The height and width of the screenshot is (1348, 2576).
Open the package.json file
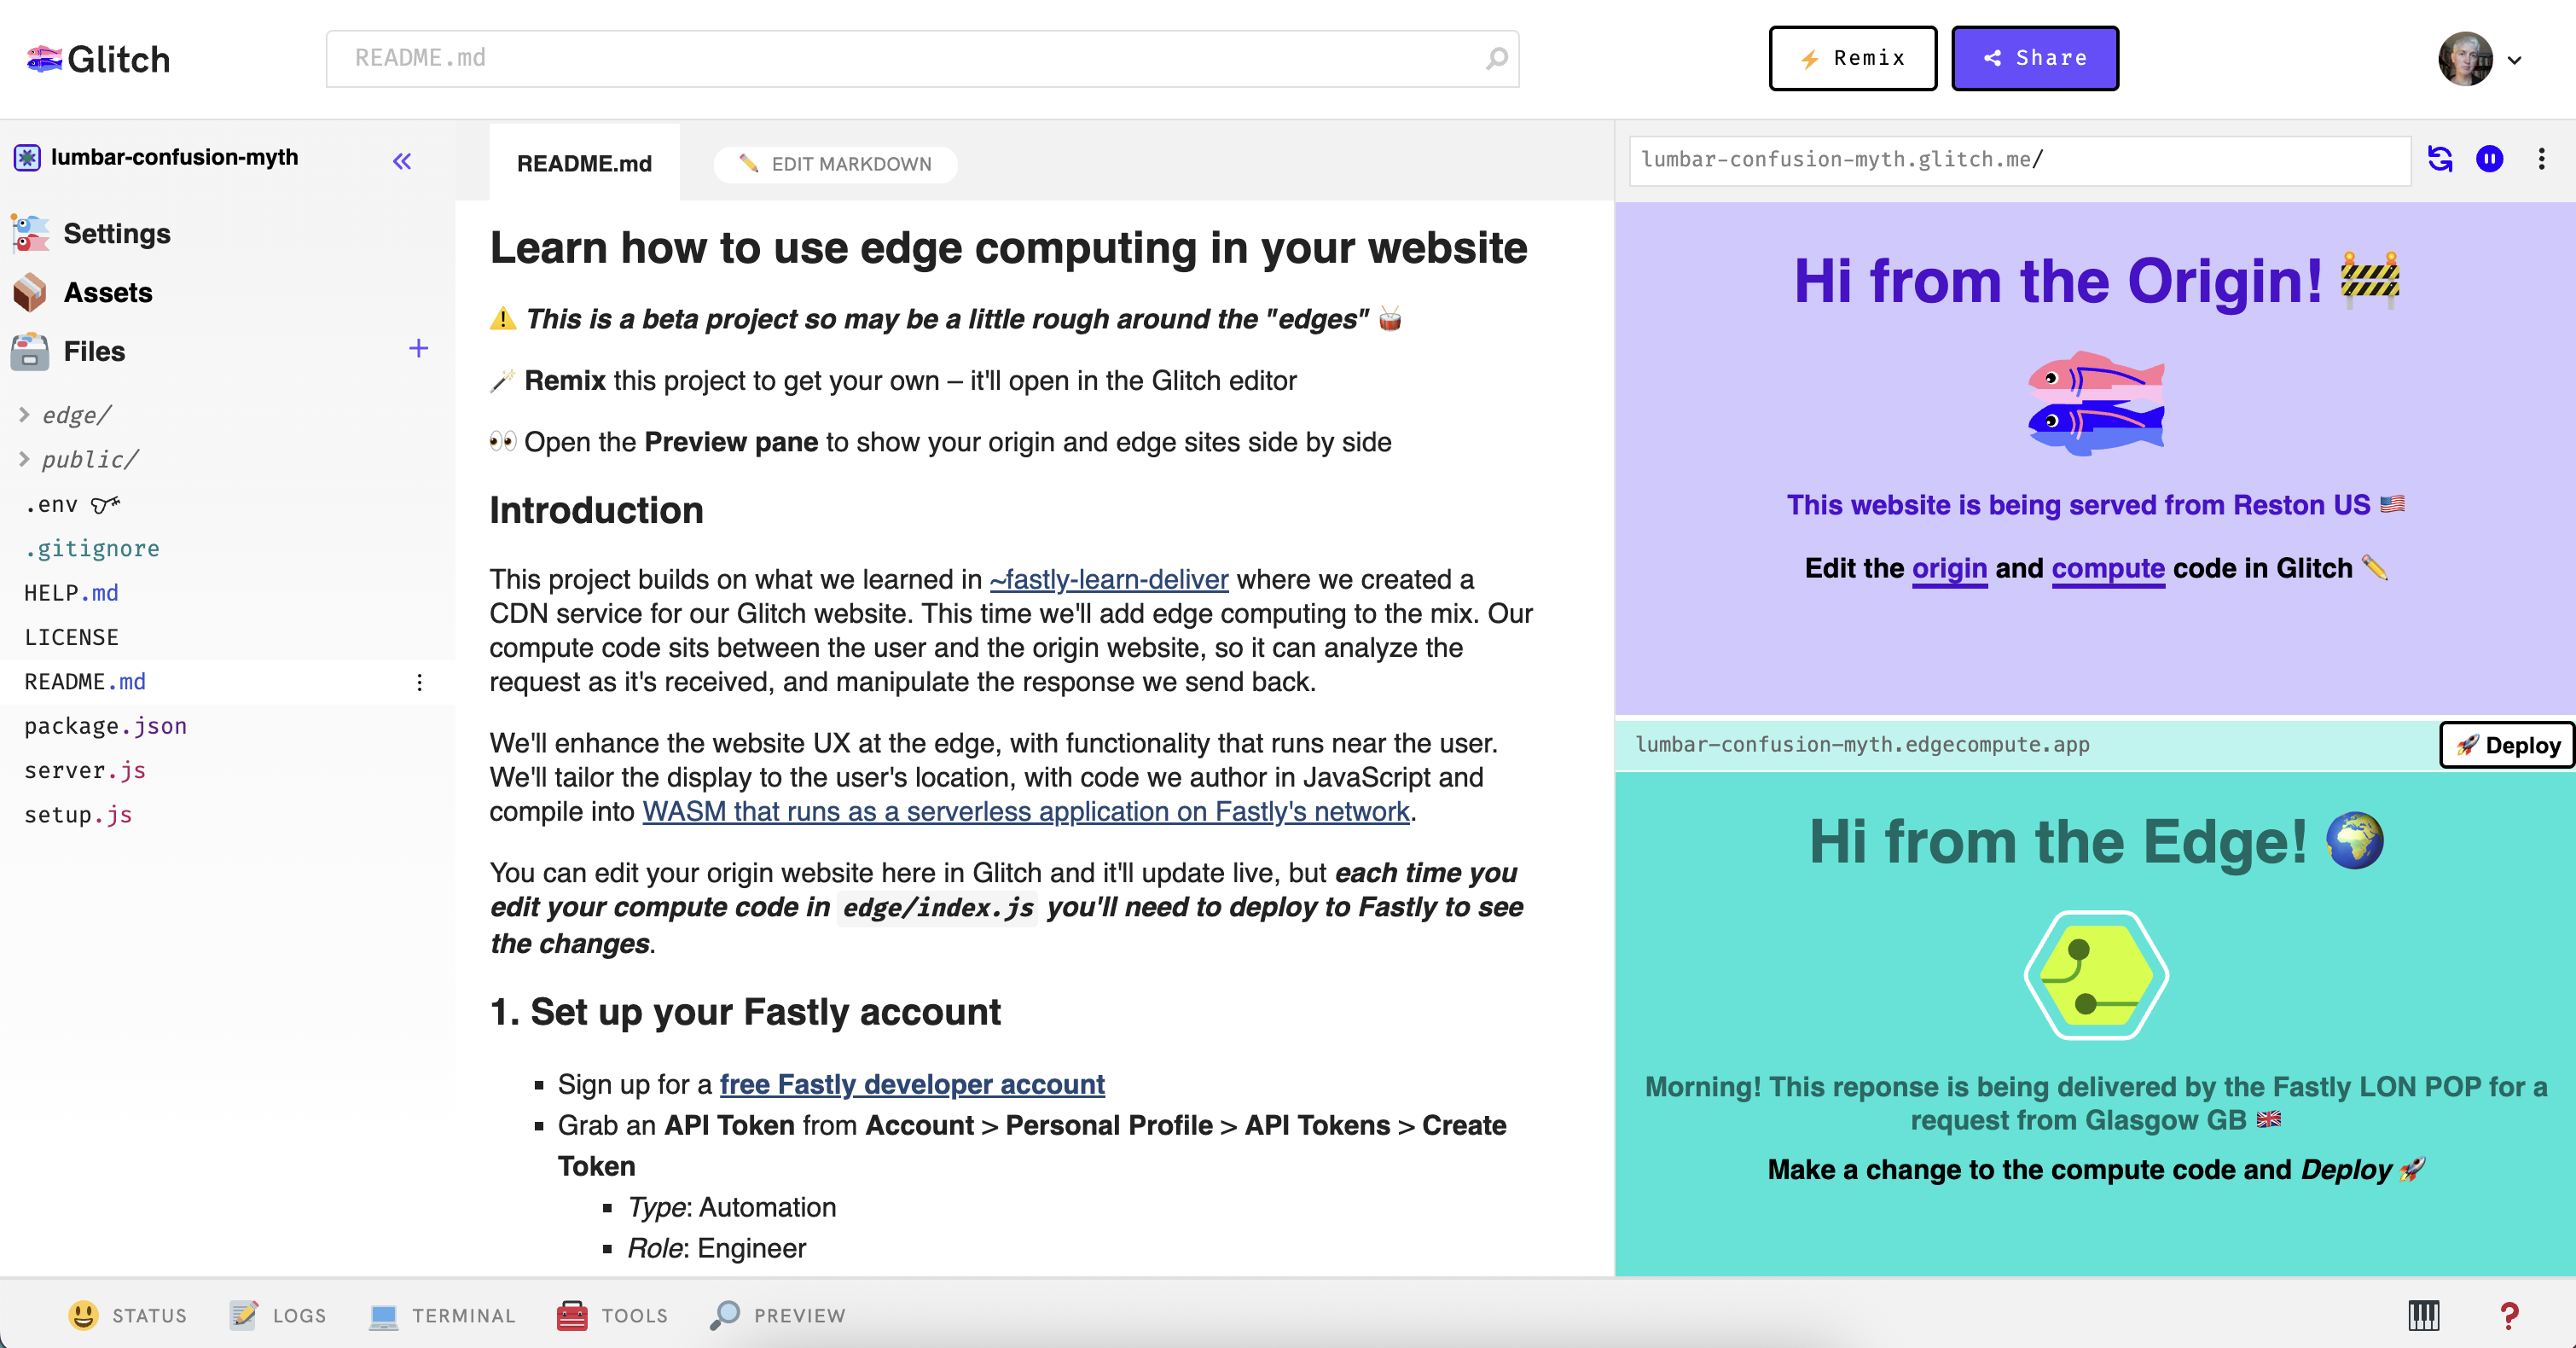tap(105, 726)
